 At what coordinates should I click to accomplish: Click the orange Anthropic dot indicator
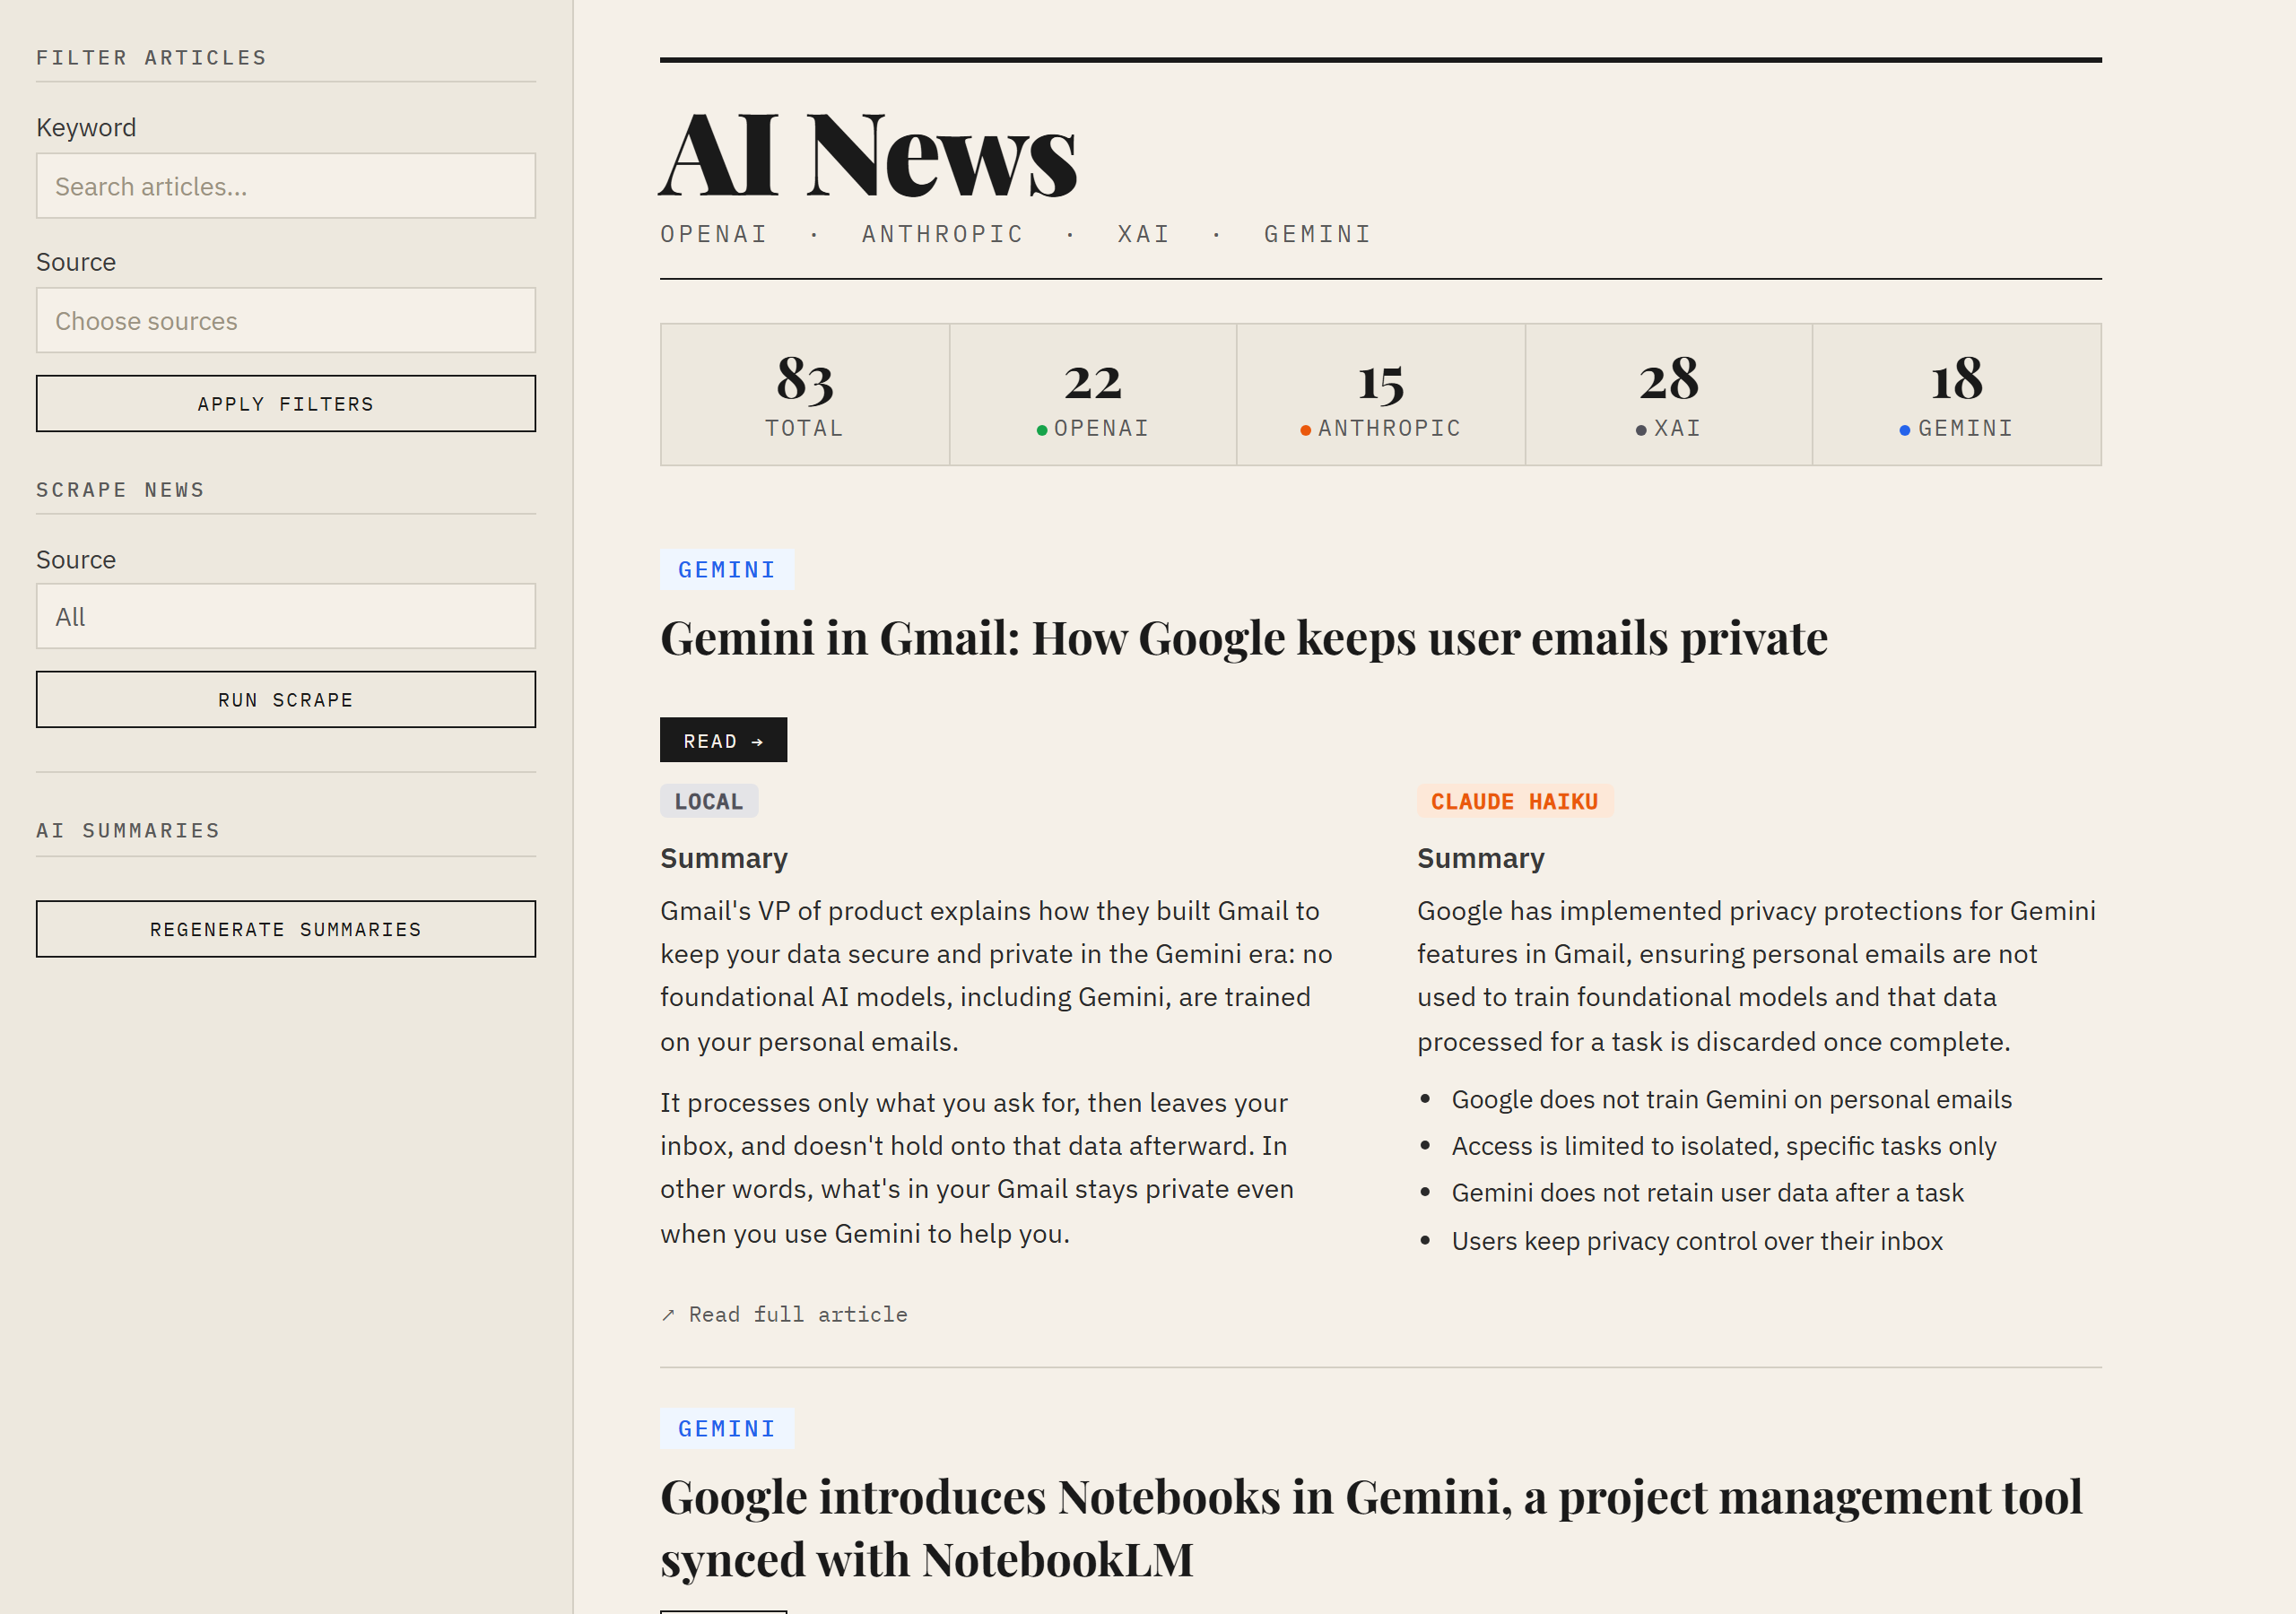coord(1306,430)
